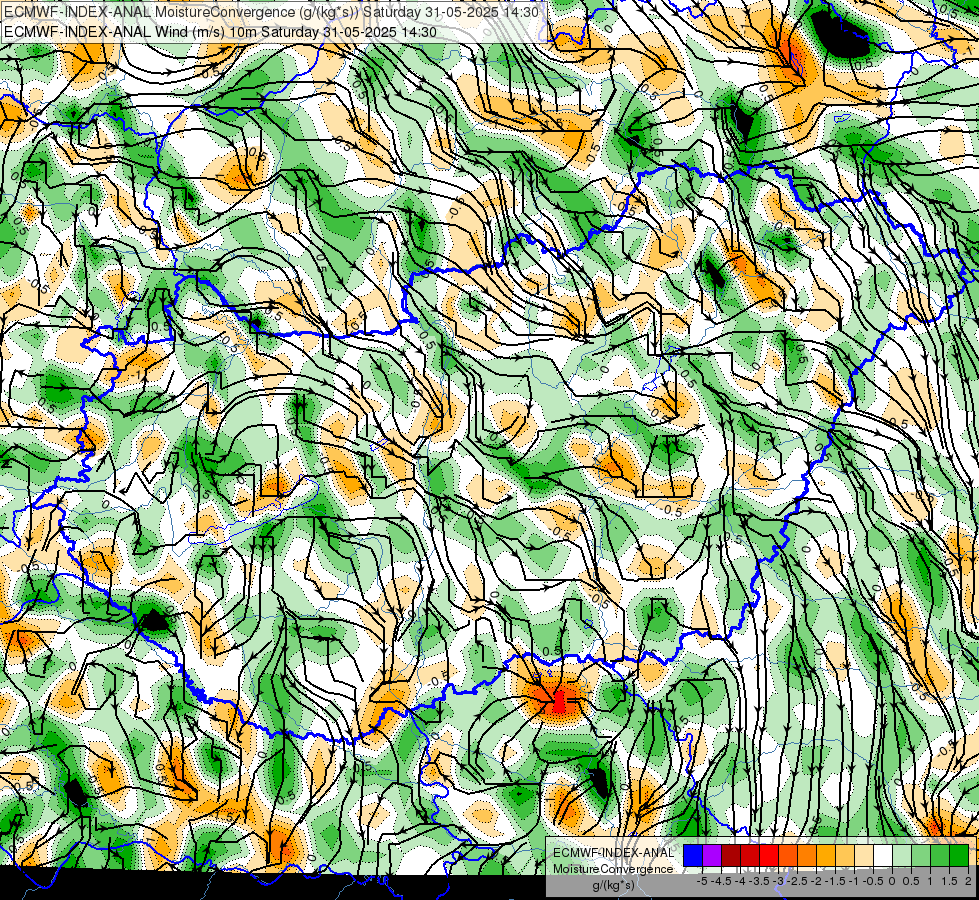Select the -3.5 tick label on legend

coord(759,881)
